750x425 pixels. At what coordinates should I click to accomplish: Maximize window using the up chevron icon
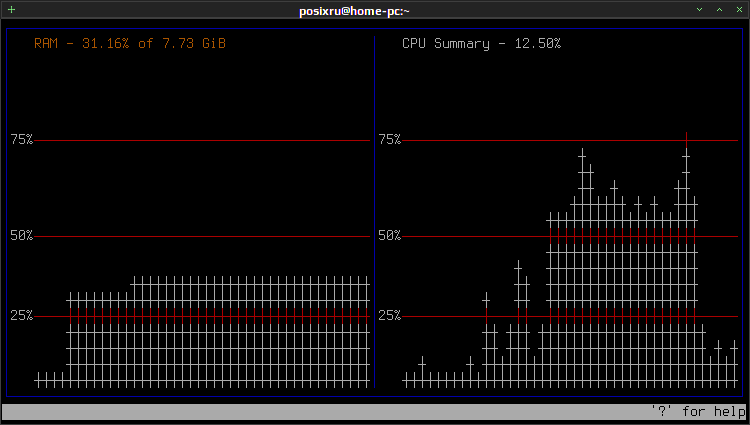pyautogui.click(x=719, y=10)
